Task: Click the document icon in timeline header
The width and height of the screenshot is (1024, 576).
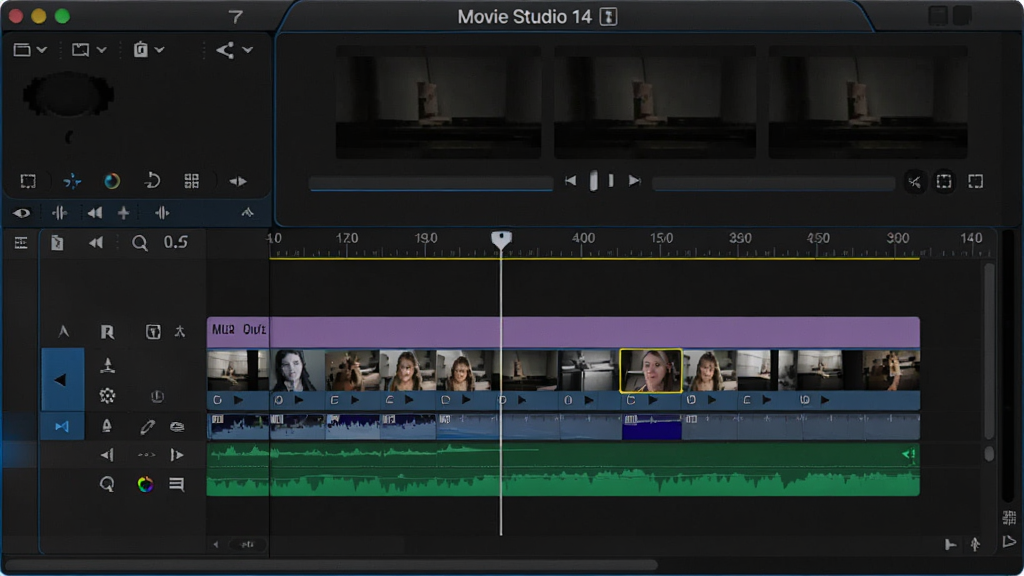Action: pos(57,243)
